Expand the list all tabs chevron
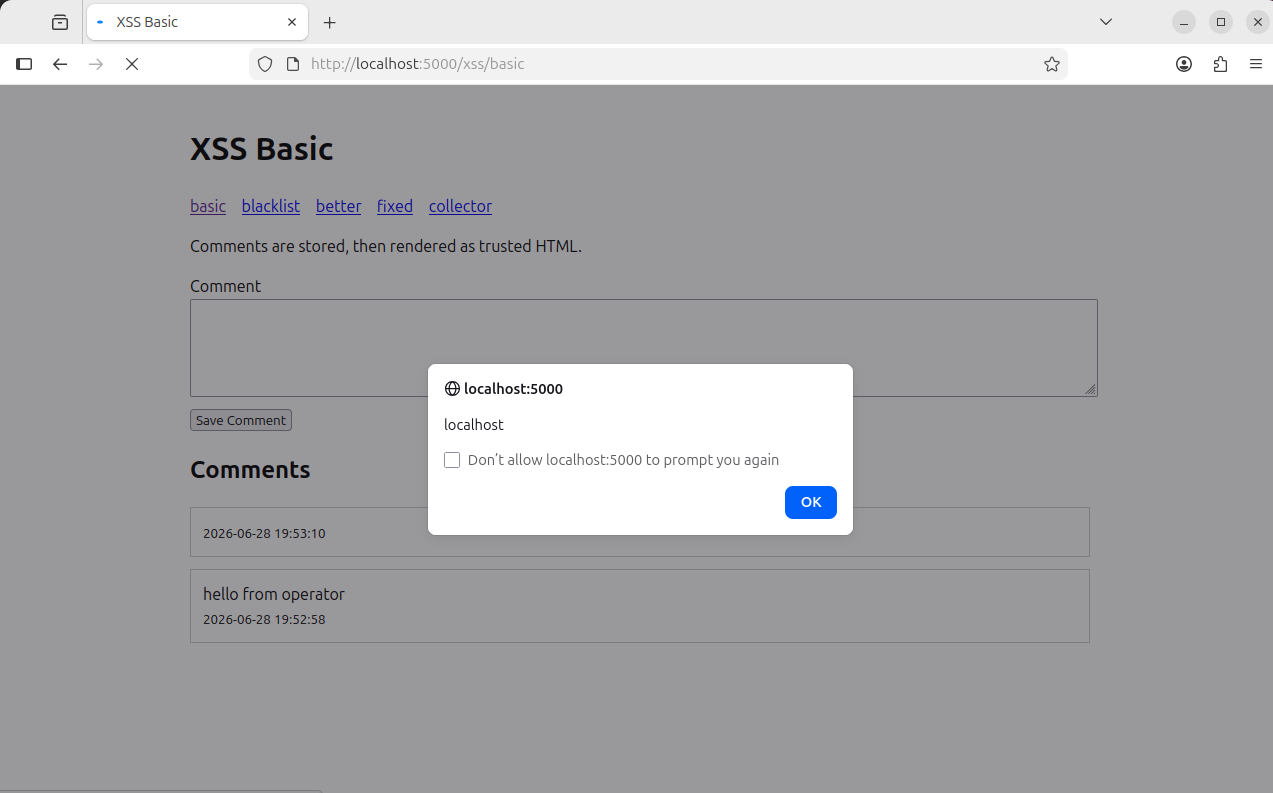1273x793 pixels. click(1106, 22)
